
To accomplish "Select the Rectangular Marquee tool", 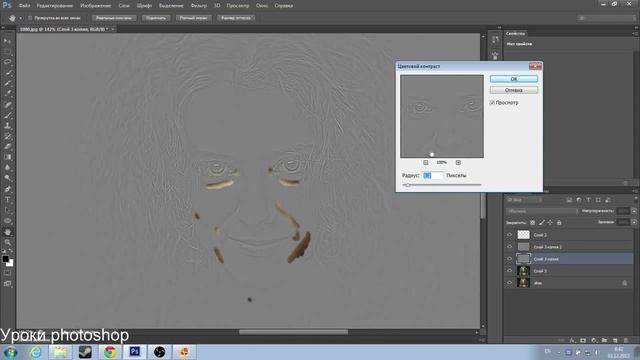I will (x=7, y=51).
